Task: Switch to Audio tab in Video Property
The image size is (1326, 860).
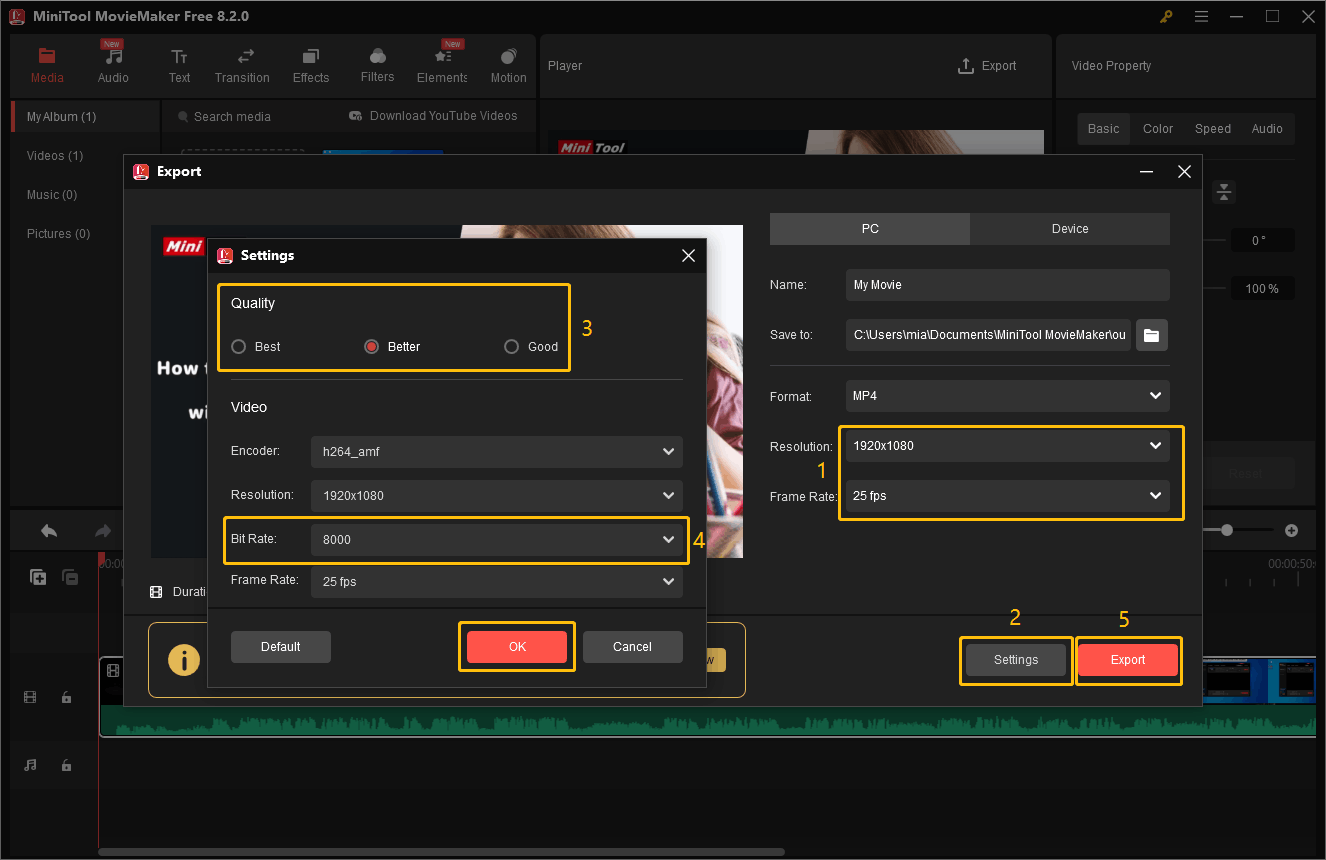Action: pos(1267,129)
